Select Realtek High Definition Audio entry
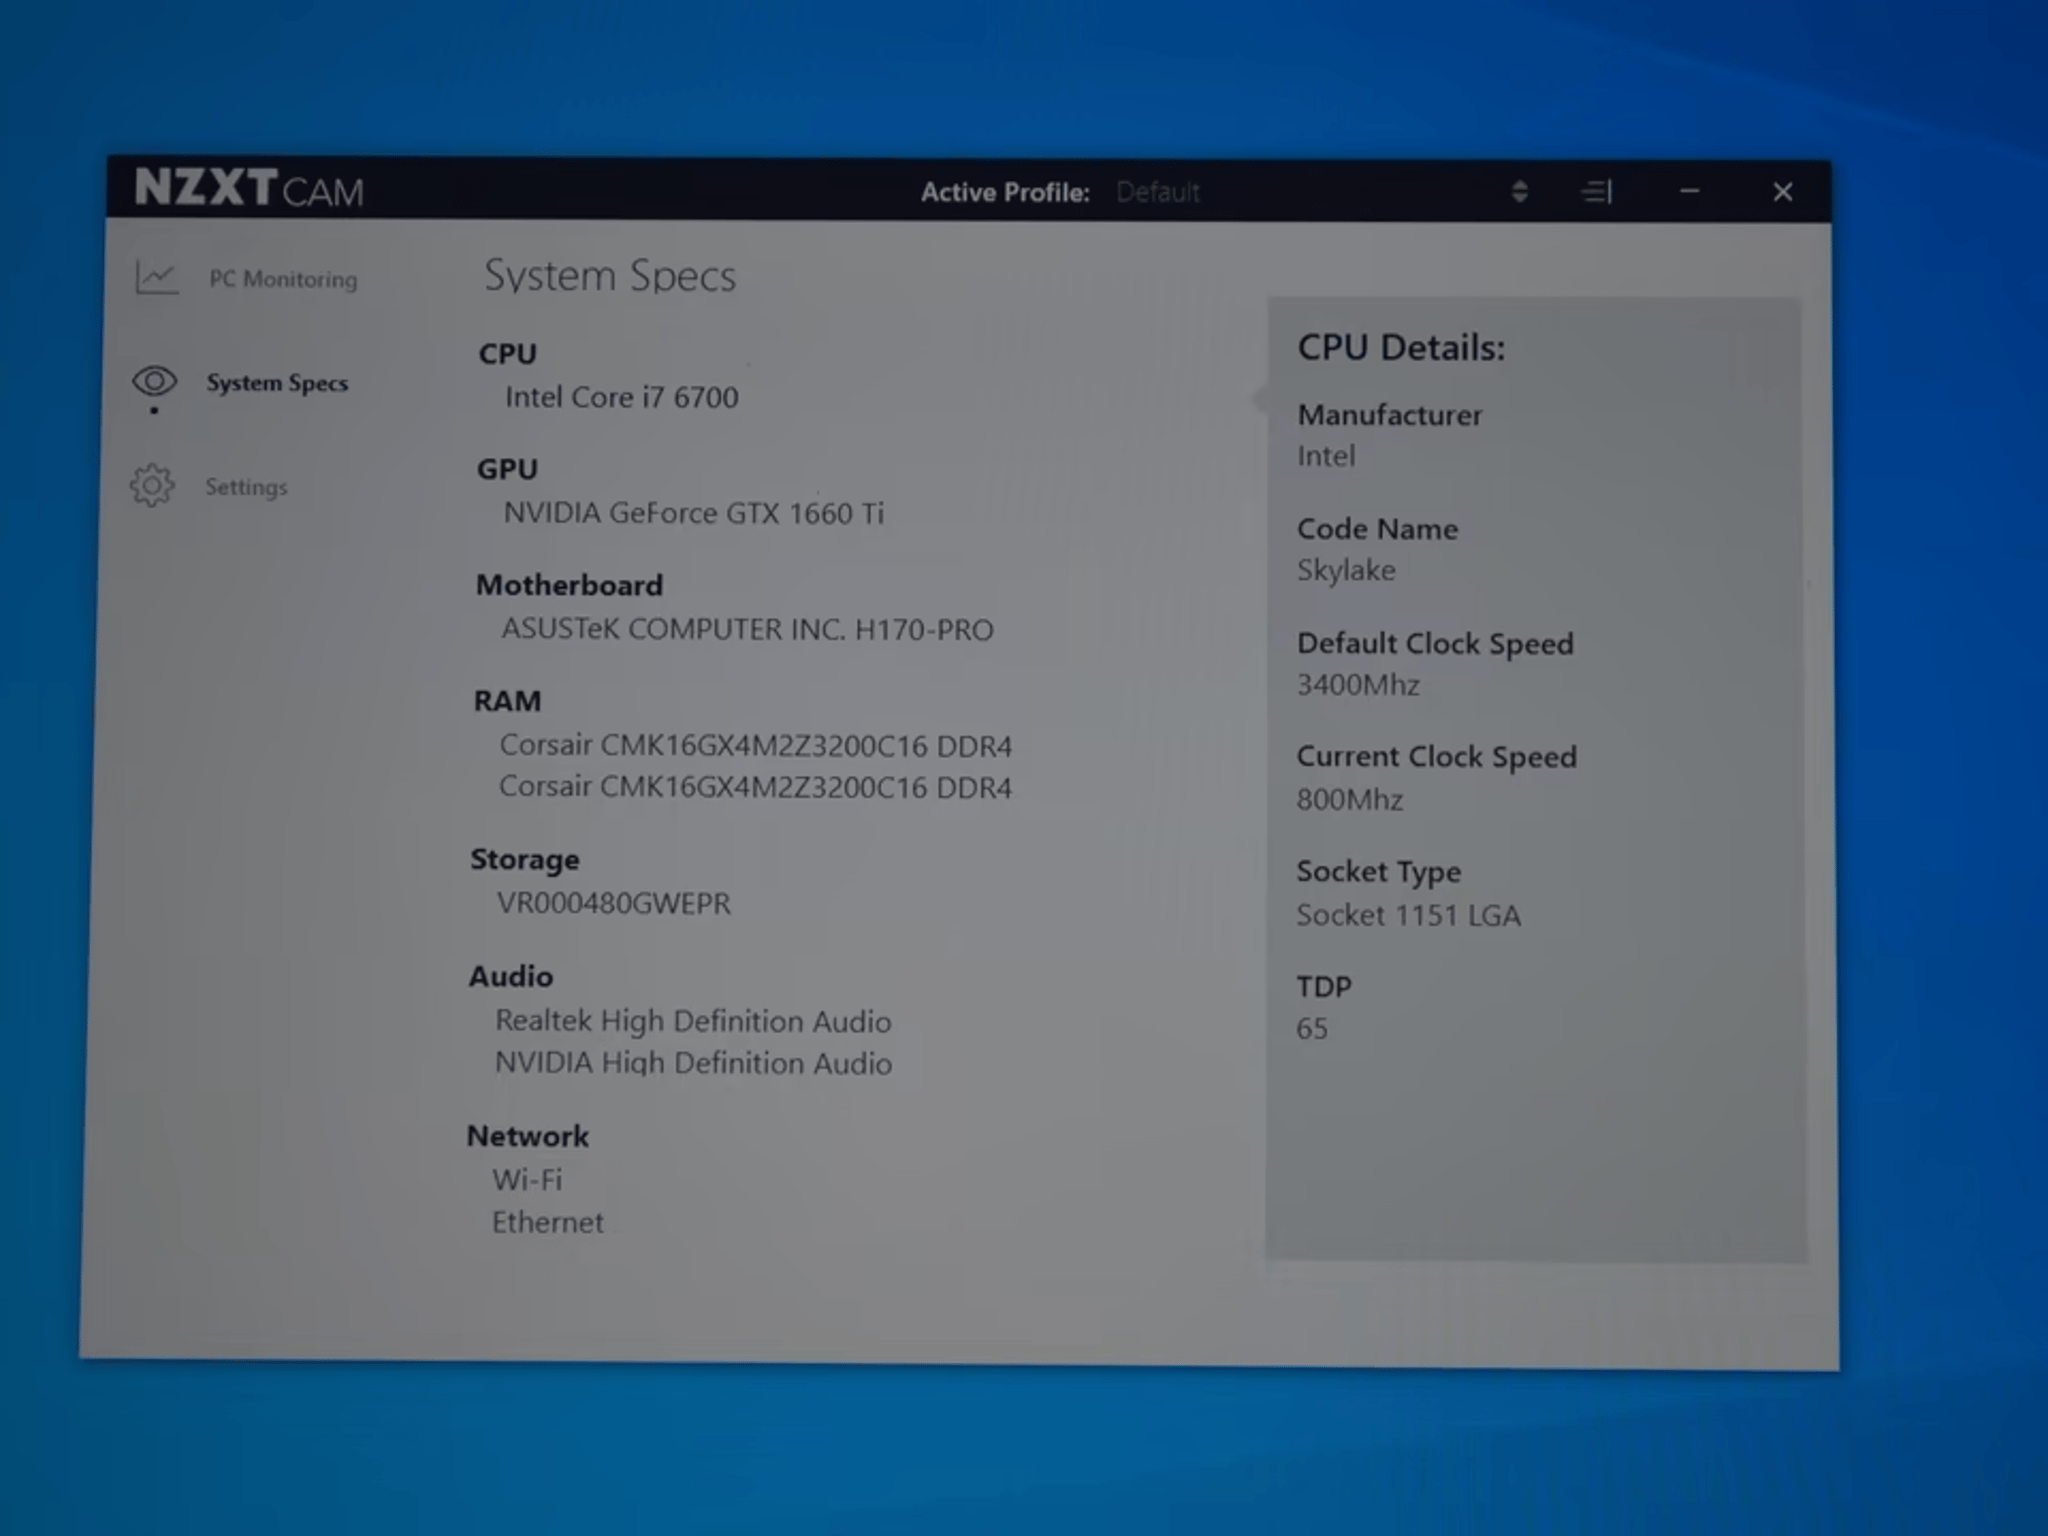This screenshot has width=2048, height=1536. pos(693,1021)
